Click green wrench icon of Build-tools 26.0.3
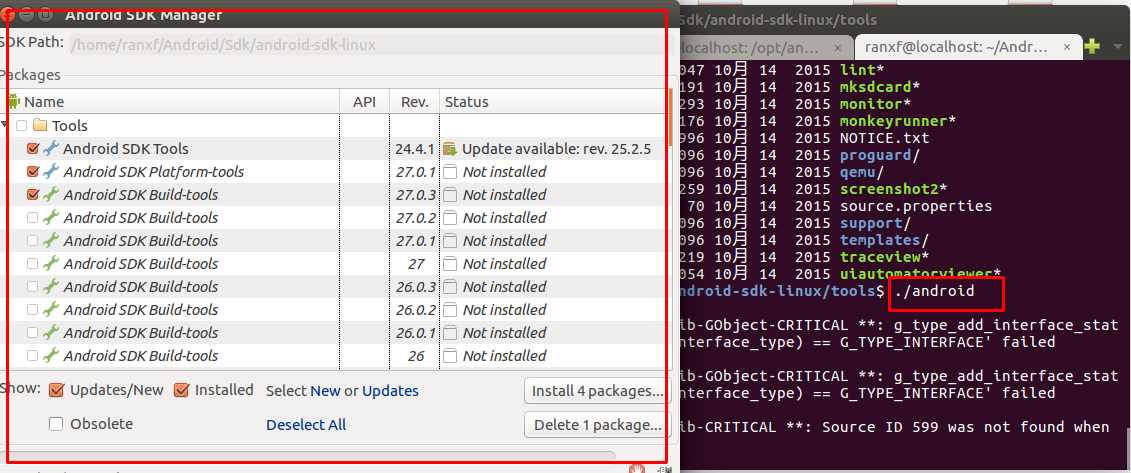Viewport: 1131px width, 473px height. tap(50, 287)
